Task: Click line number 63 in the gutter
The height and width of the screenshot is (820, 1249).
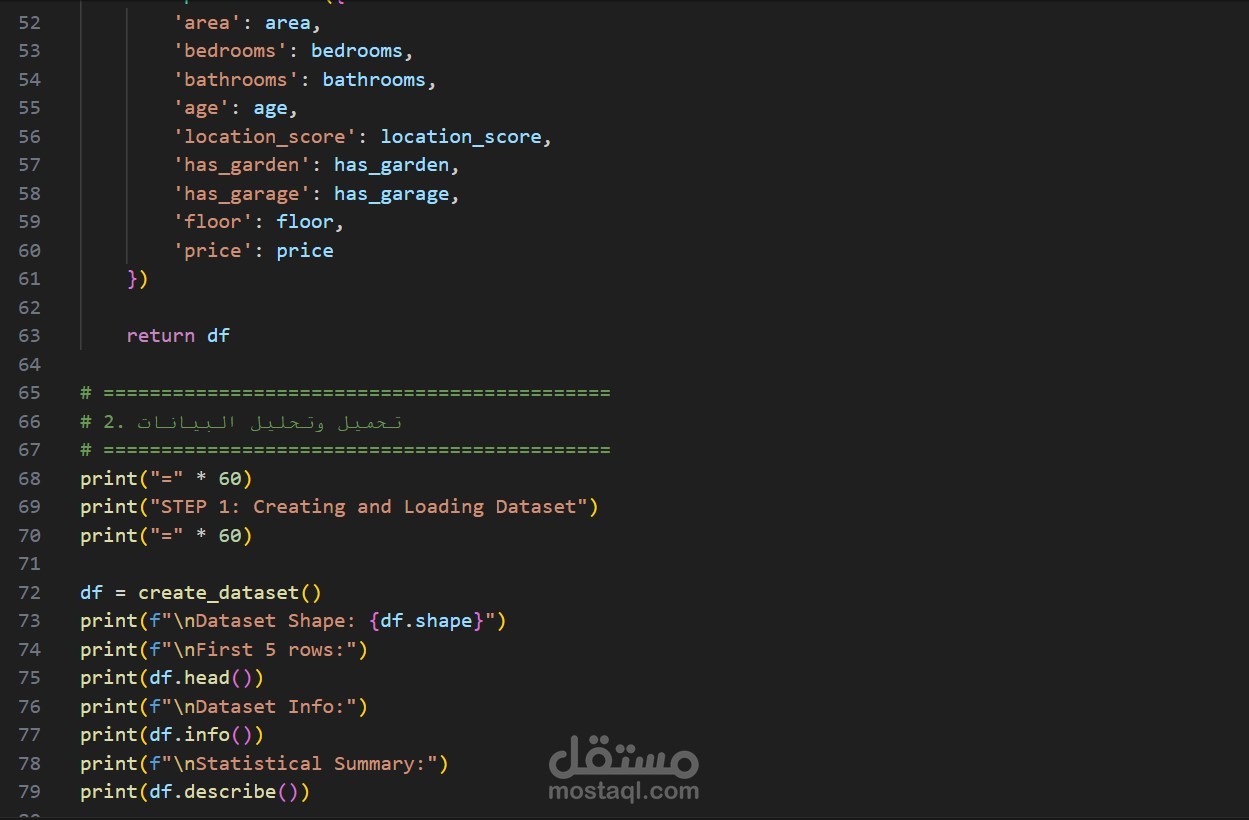Action: (x=29, y=335)
